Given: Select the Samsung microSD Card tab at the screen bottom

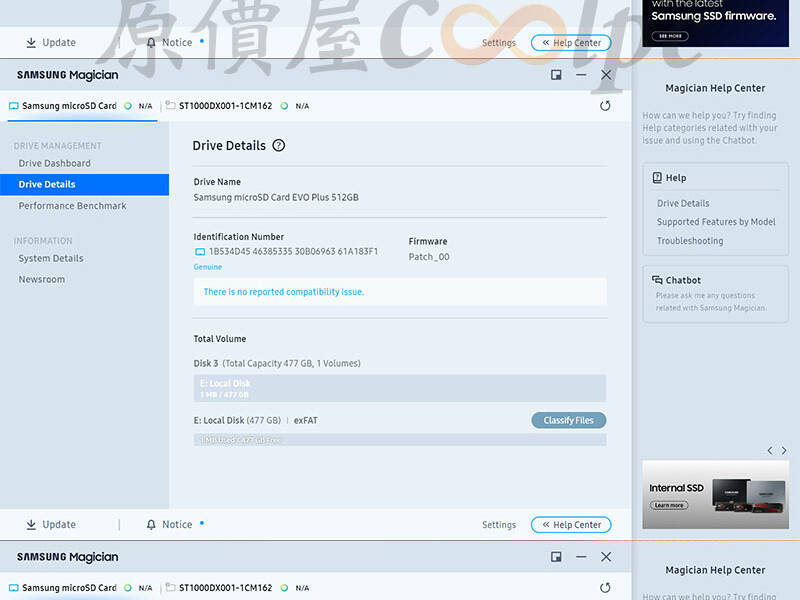Looking at the screenshot, I should click(82, 588).
